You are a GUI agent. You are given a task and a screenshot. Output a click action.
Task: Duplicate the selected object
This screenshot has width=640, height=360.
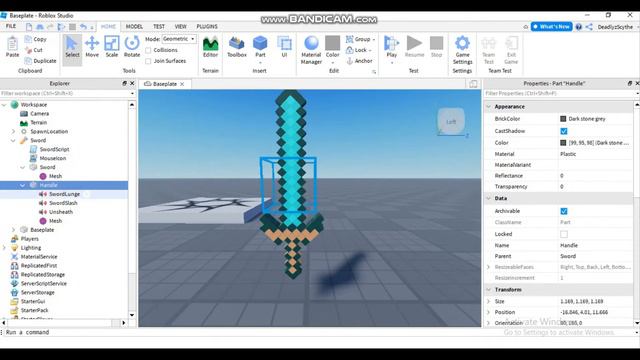pos(40,61)
